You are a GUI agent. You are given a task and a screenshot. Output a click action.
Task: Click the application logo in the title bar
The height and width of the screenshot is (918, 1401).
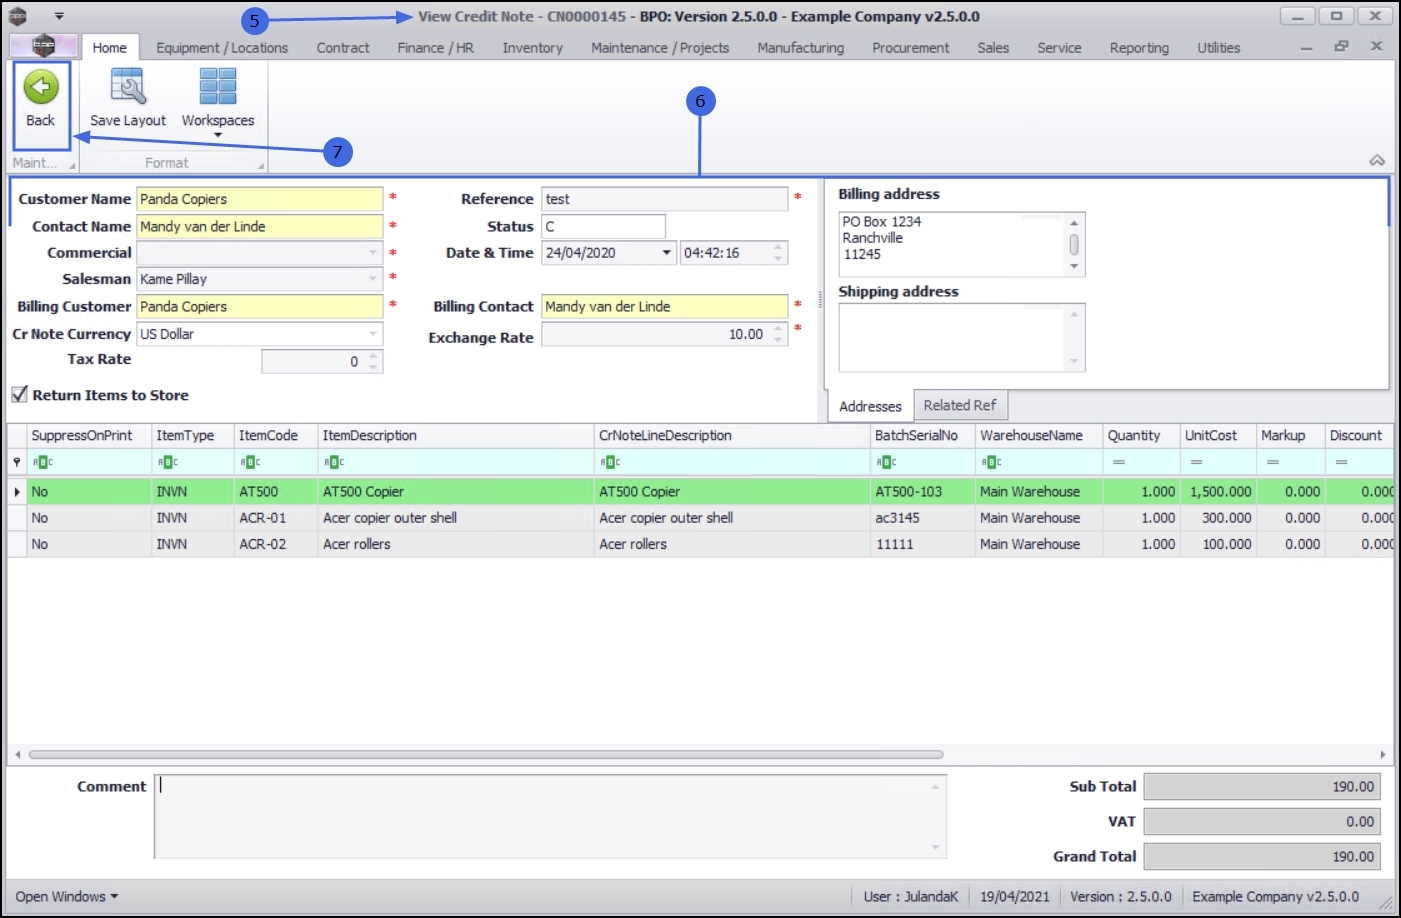tap(17, 16)
